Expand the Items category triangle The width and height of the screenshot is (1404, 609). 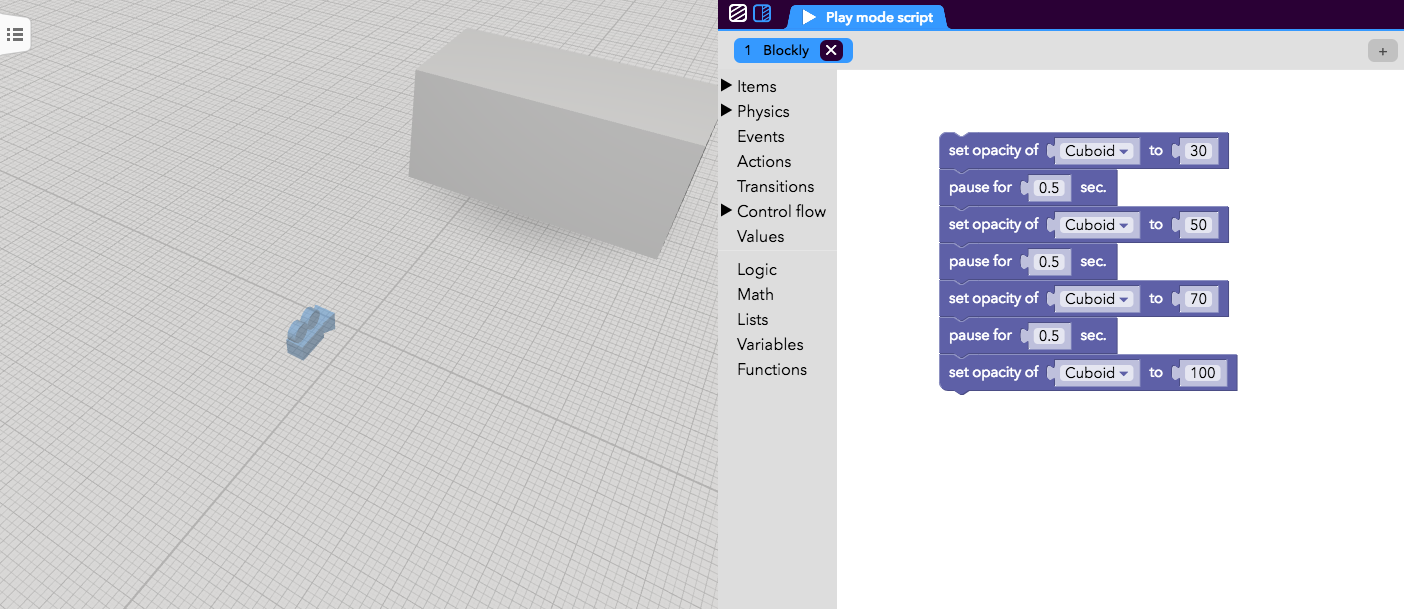tap(726, 86)
